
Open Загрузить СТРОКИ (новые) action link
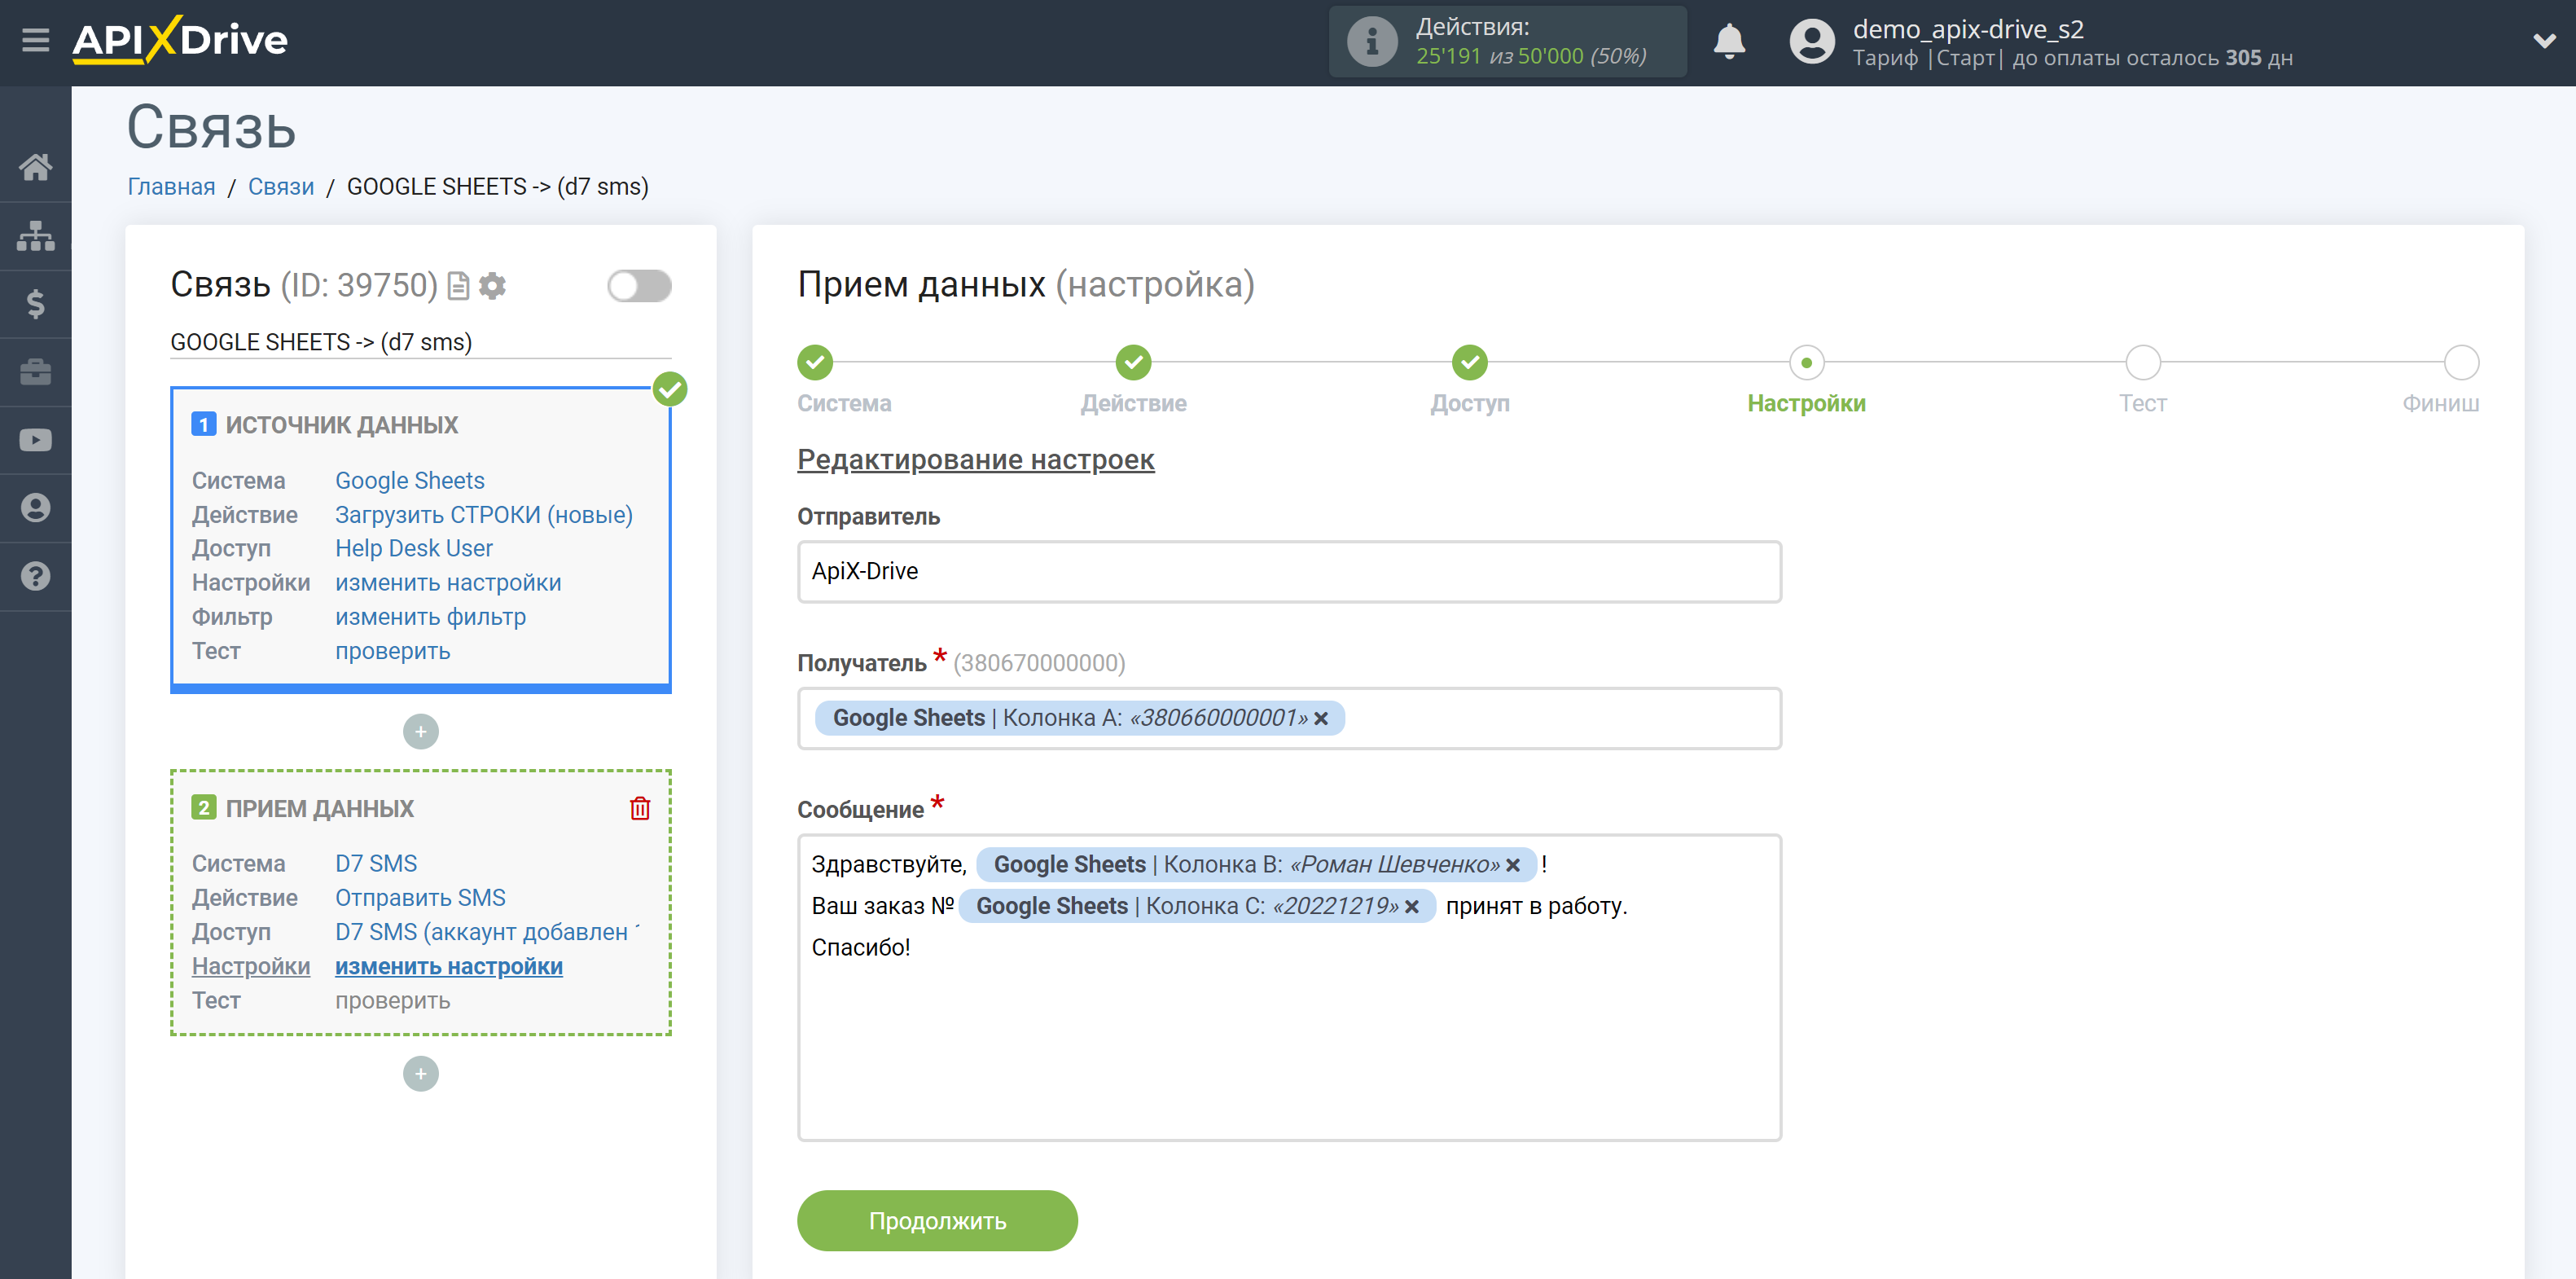coord(484,515)
